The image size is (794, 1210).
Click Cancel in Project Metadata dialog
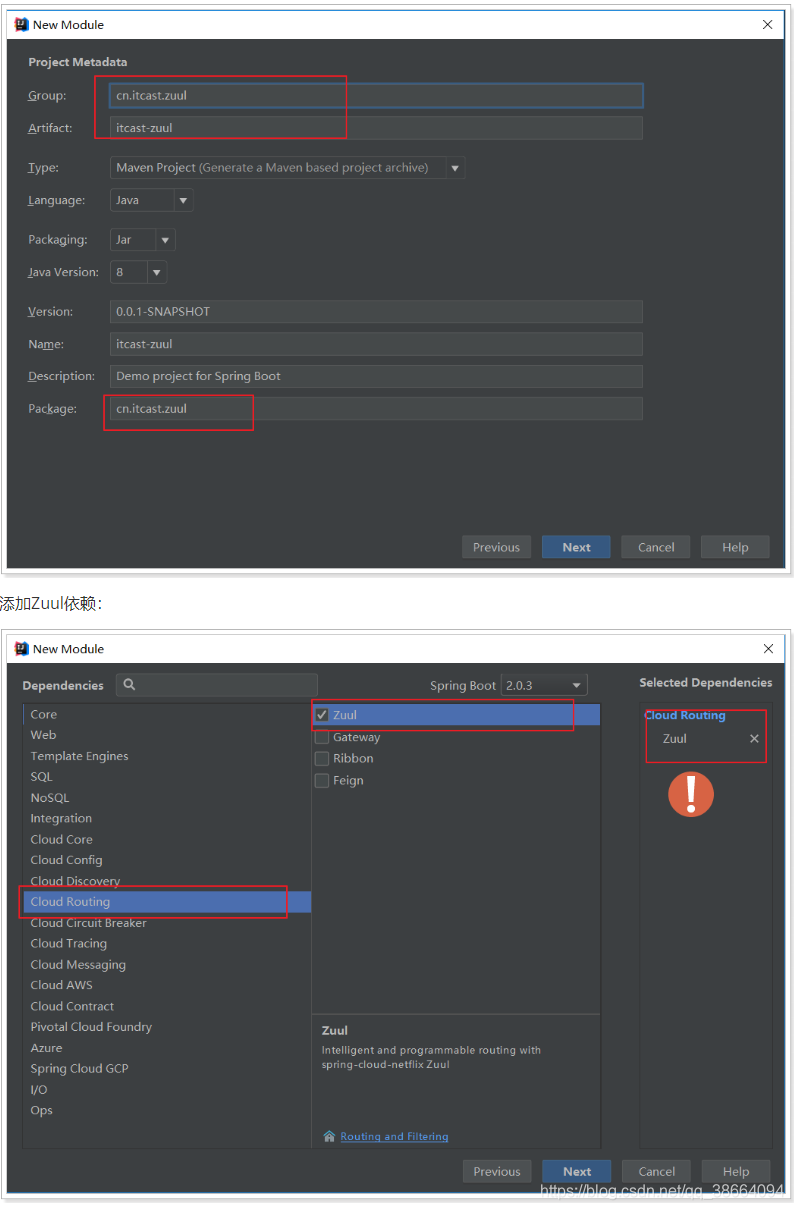656,547
